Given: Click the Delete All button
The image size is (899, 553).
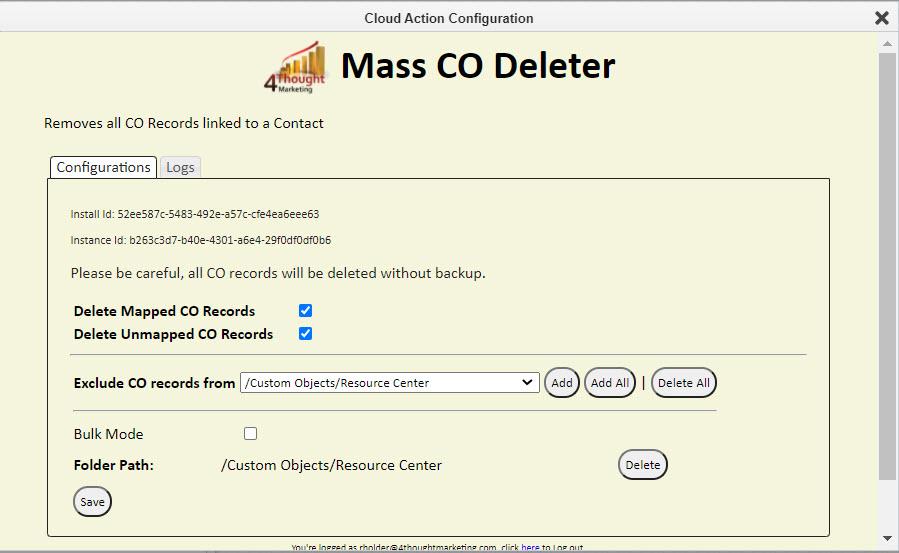Looking at the screenshot, I should 684,383.
